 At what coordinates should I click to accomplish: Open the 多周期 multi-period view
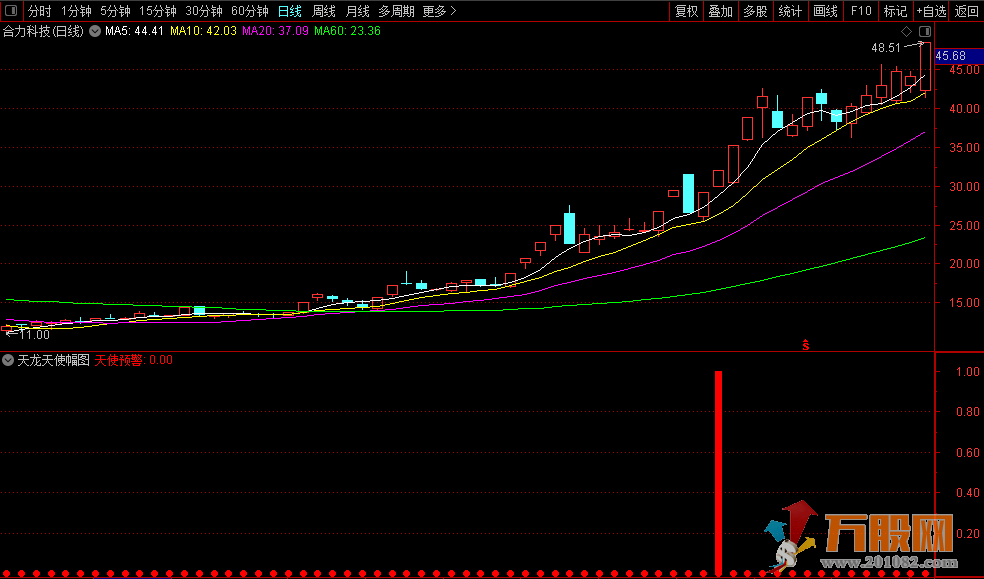tap(396, 11)
